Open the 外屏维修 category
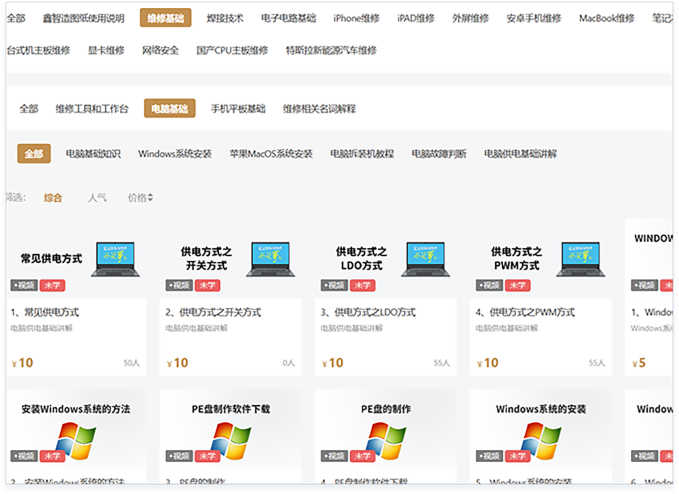This screenshot has width=679, height=494. pyautogui.click(x=470, y=18)
